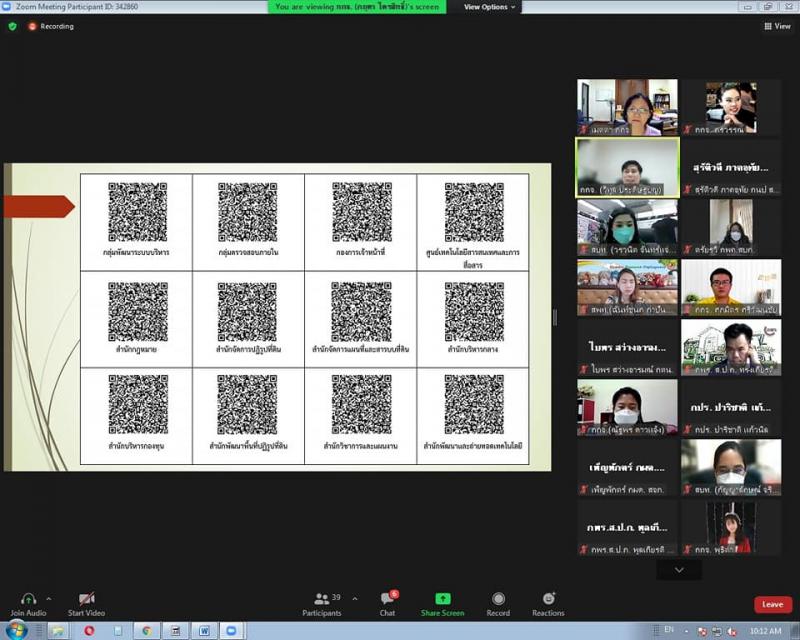The width and height of the screenshot is (800, 640).
Task: Switch to Microsoft Word in the taskbar
Action: (x=205, y=631)
